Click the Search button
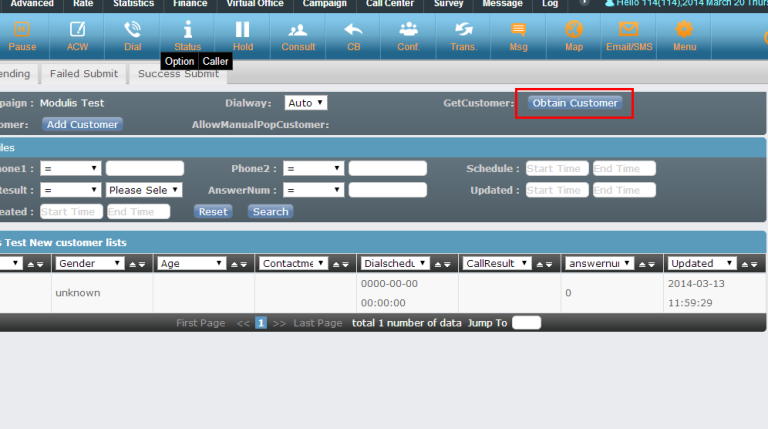This screenshot has width=768, height=429. [270, 212]
